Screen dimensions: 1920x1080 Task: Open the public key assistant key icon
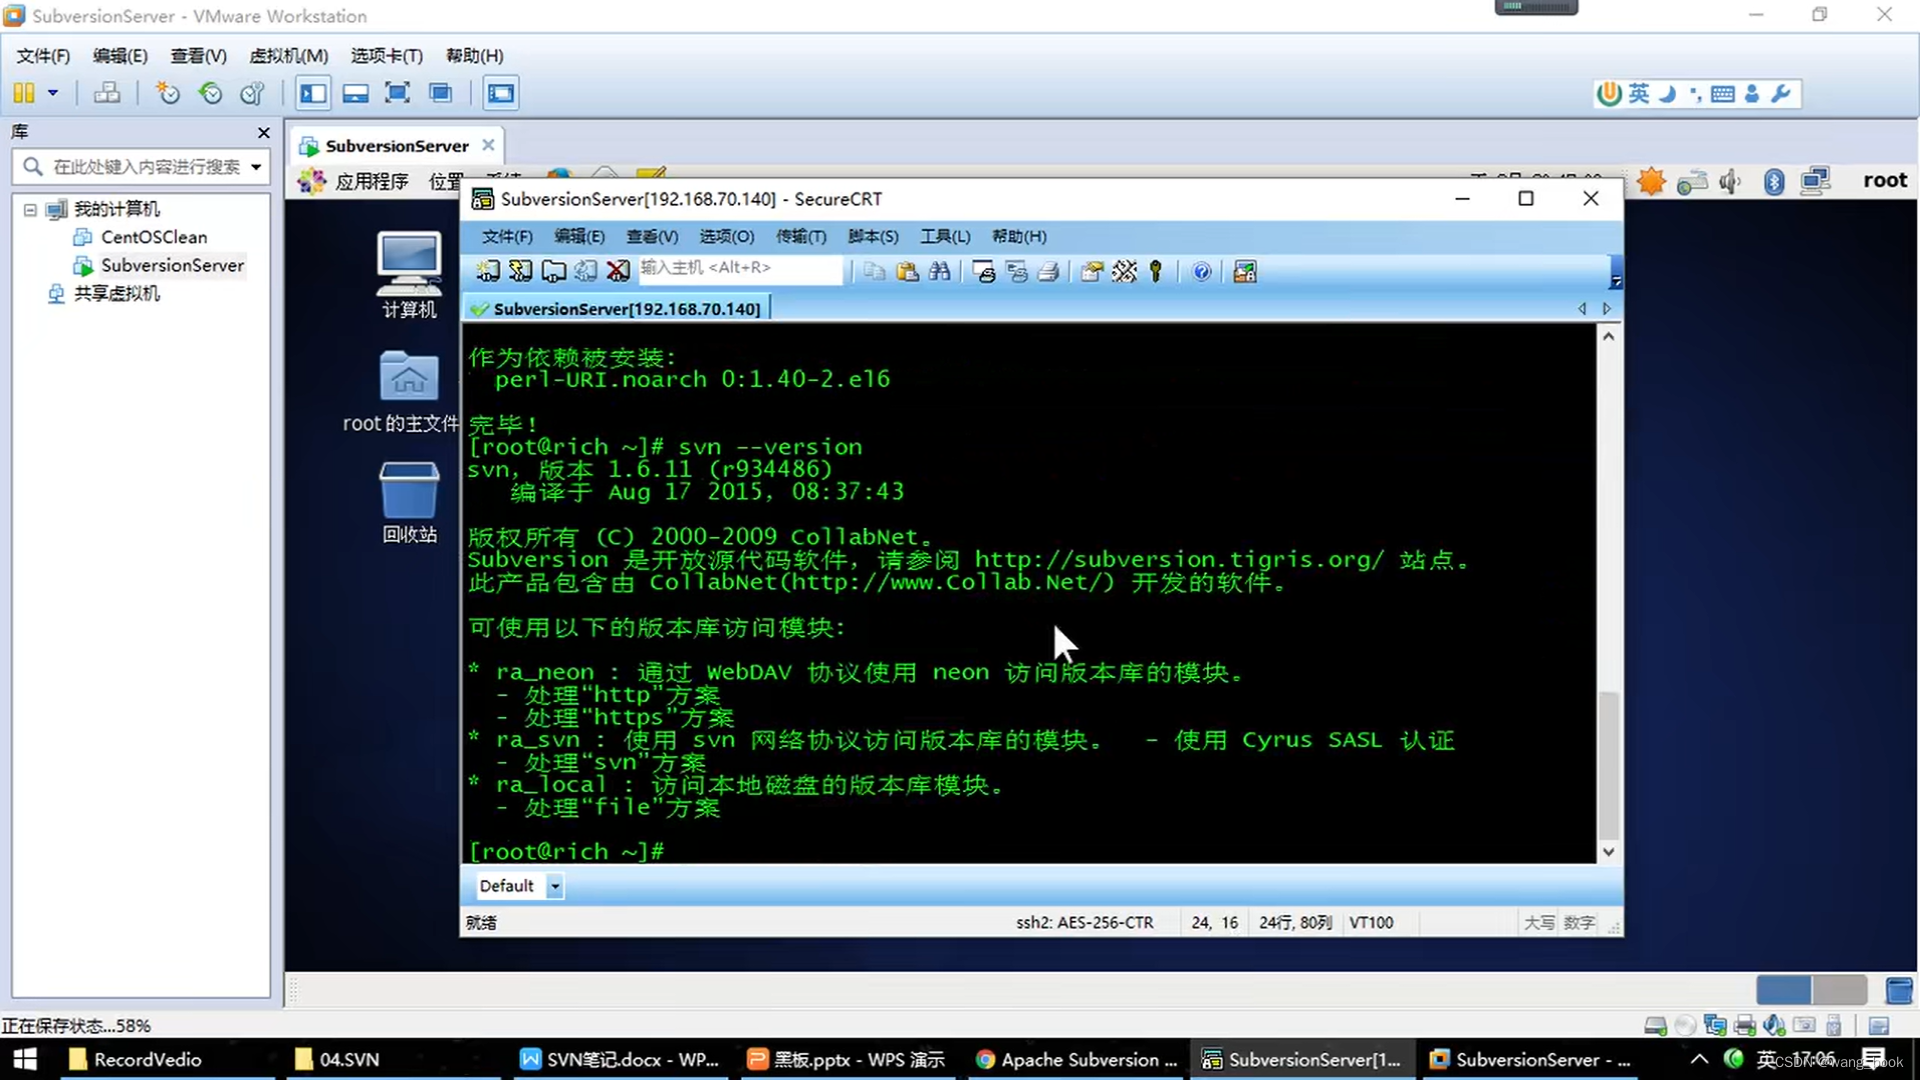click(x=1156, y=271)
